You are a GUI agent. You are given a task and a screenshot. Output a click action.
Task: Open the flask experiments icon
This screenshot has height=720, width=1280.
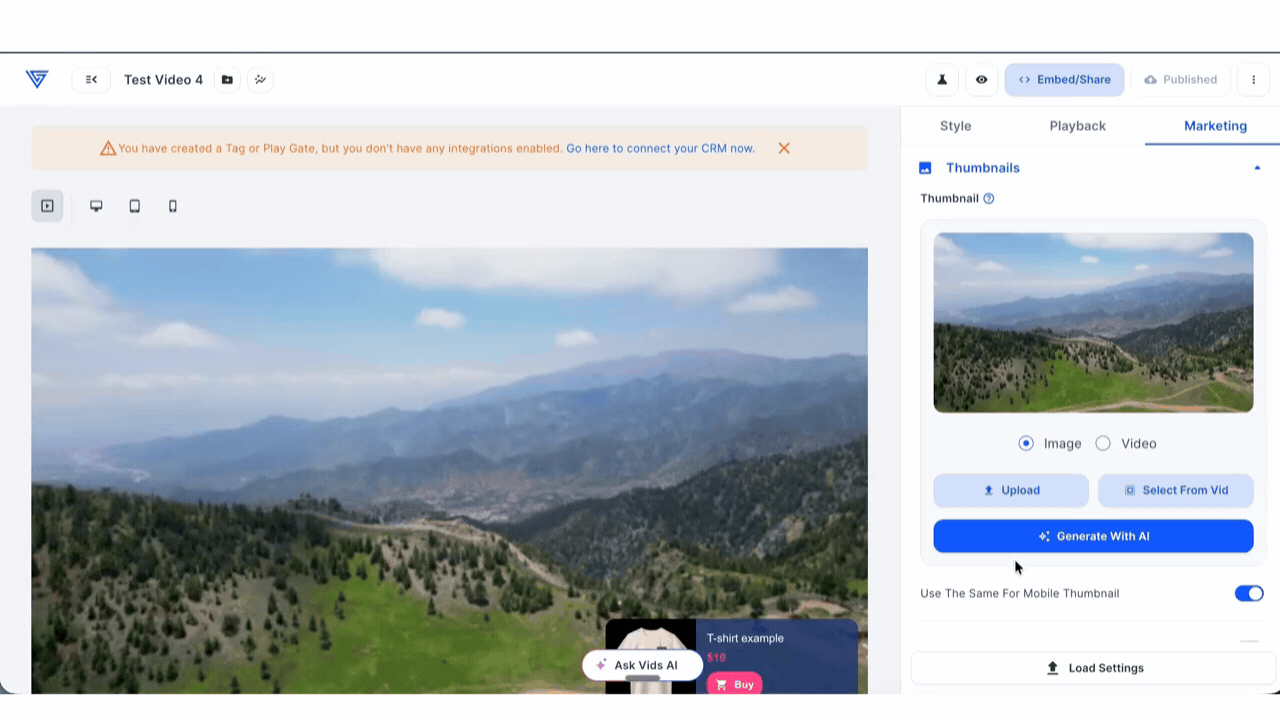(942, 79)
